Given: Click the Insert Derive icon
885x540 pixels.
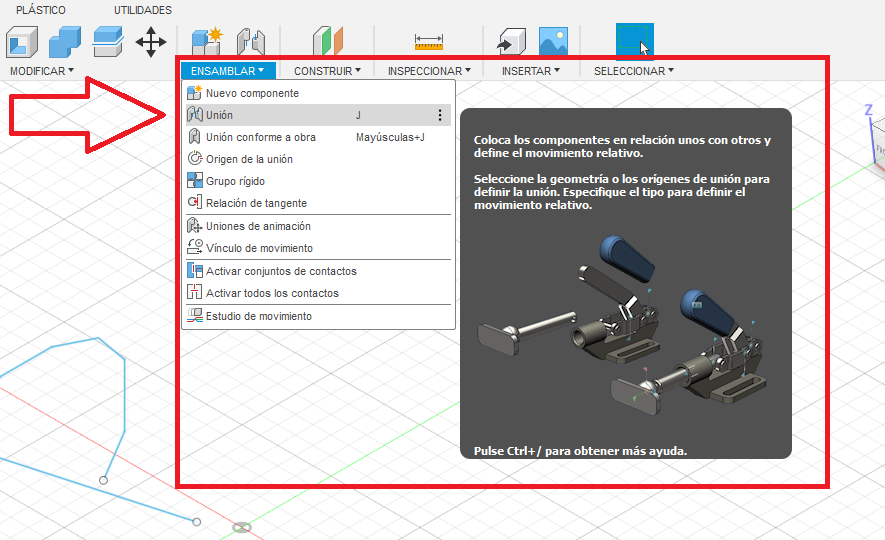Looking at the screenshot, I should pyautogui.click(x=511, y=42).
